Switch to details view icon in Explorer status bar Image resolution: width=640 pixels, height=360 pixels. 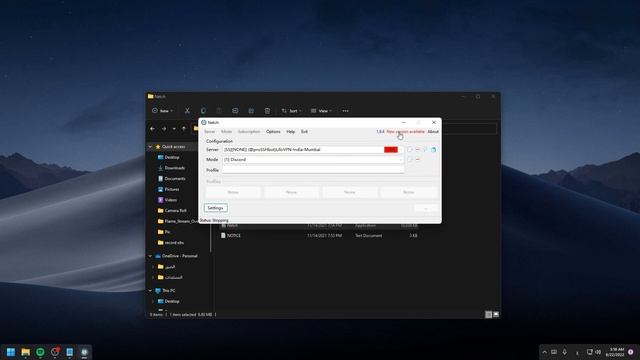point(489,314)
